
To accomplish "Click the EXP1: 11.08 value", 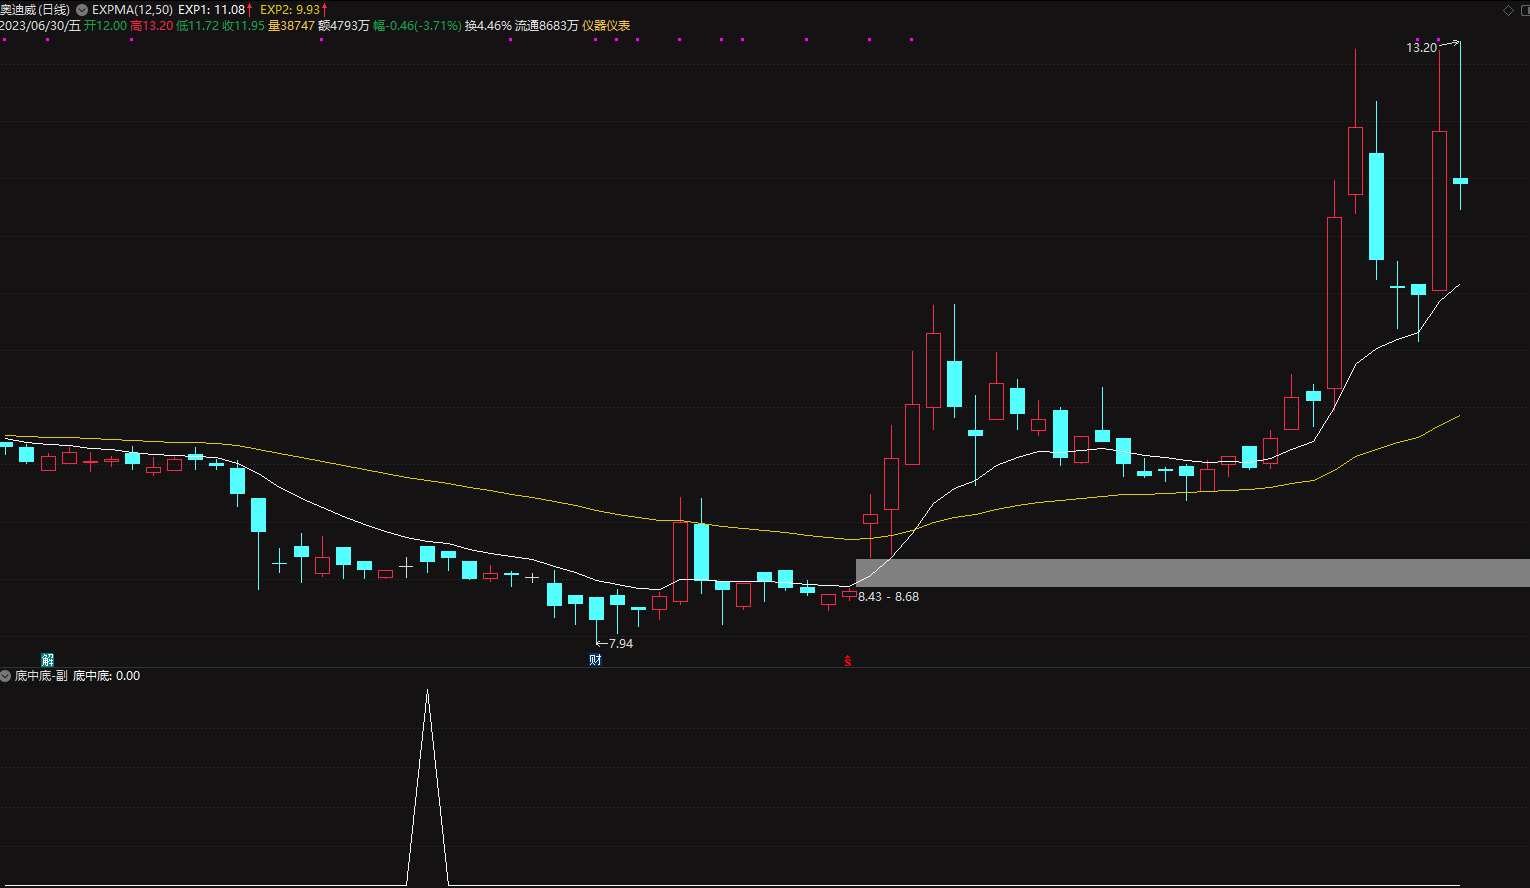I will [212, 10].
